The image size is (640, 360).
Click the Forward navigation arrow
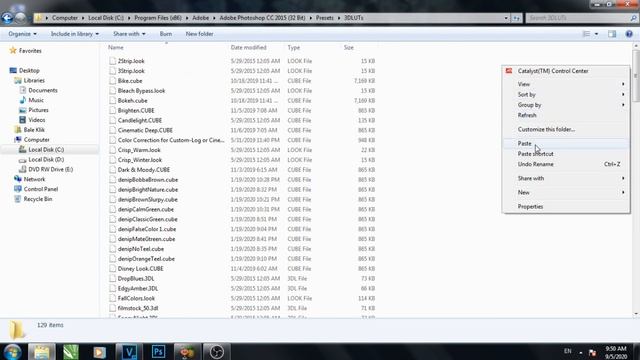tap(20, 18)
